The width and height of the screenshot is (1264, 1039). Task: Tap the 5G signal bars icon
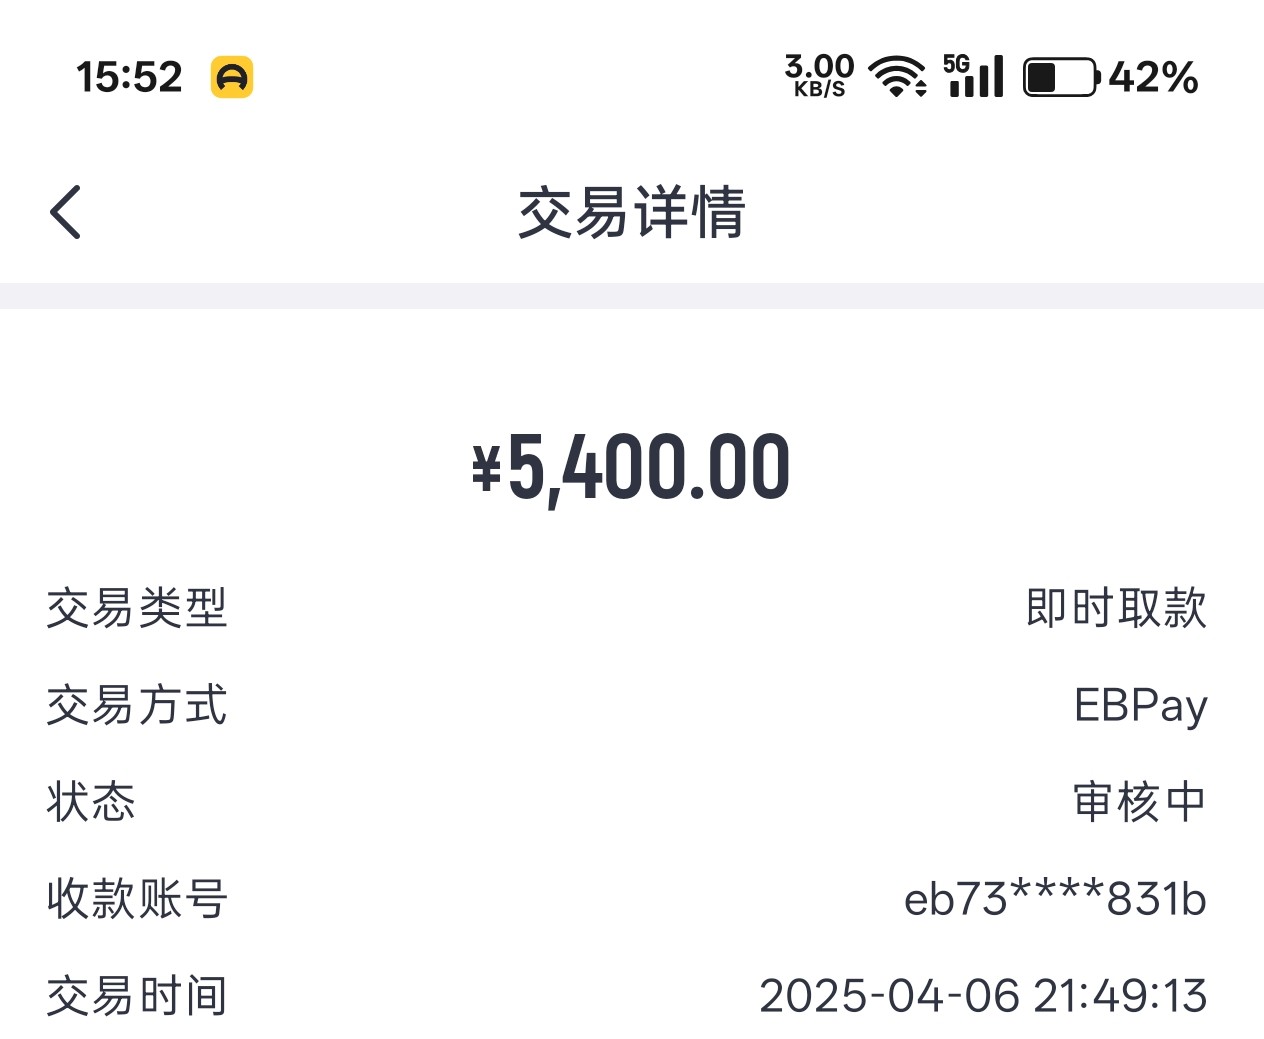pos(973,77)
